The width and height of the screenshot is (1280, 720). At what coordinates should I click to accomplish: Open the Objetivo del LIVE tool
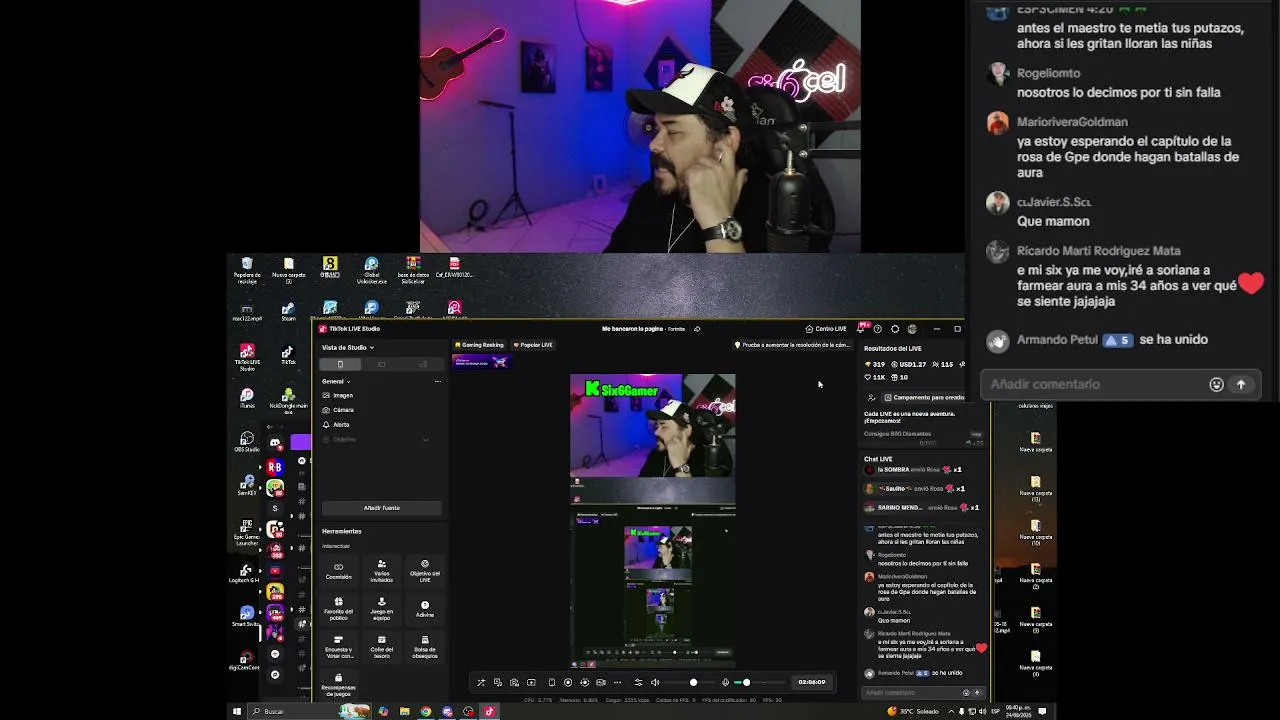(425, 570)
